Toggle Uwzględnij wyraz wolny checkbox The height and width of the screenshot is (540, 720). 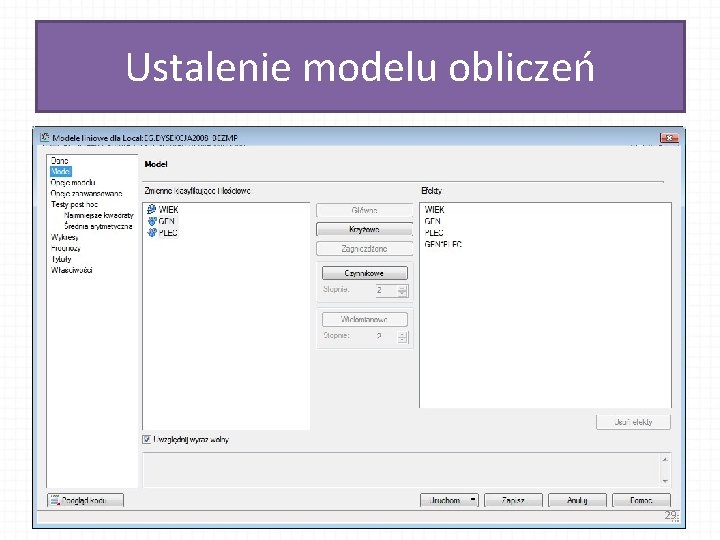click(146, 439)
